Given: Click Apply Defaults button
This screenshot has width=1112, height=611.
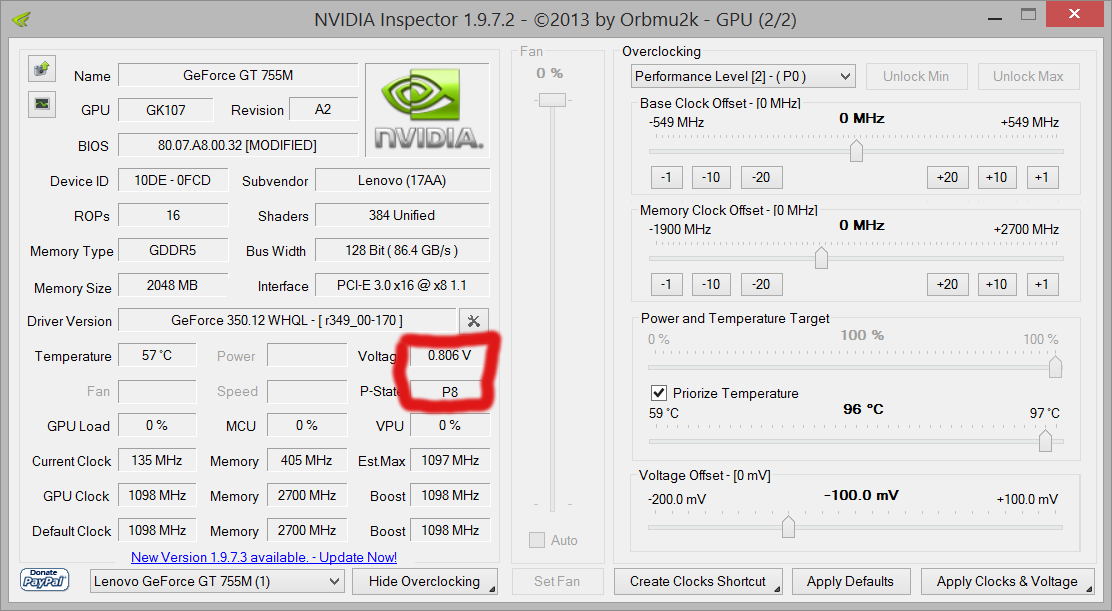Looking at the screenshot, I should (x=850, y=581).
